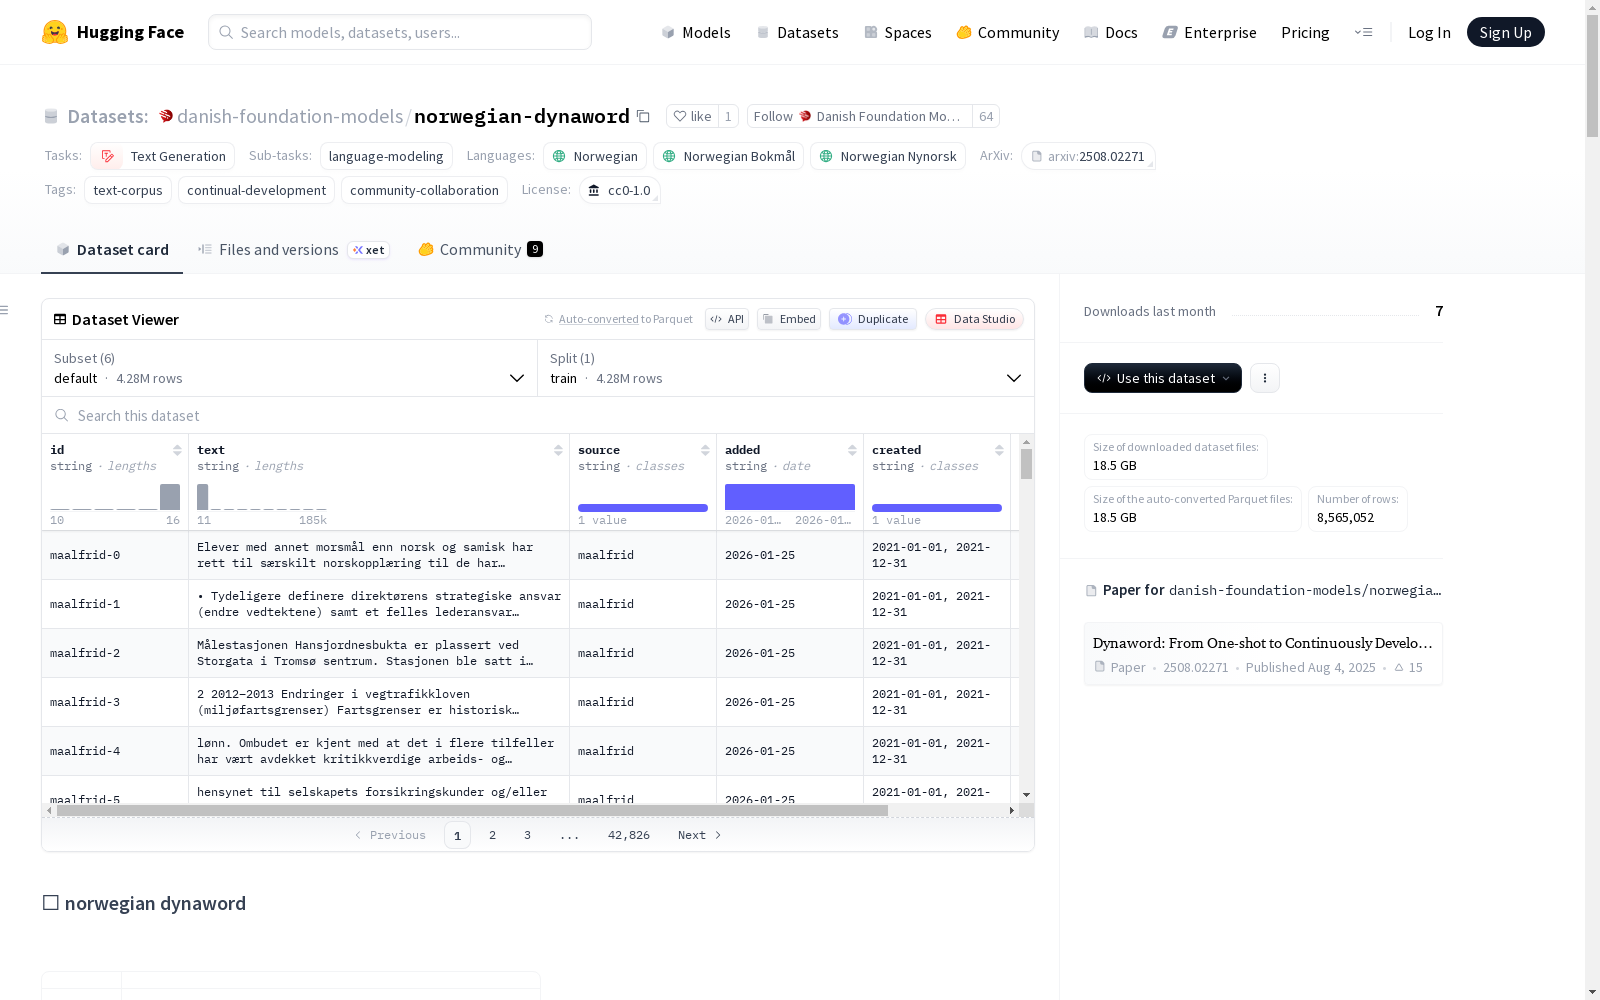Open the Dynaword paper card
Viewport: 1600px width, 1000px height.
(x=1263, y=654)
